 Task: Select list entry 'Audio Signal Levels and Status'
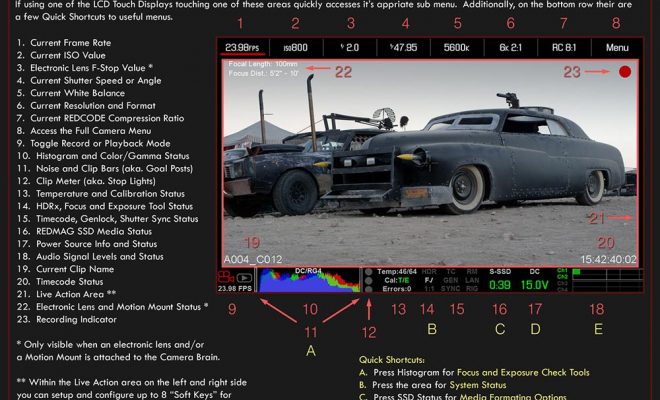tap(100, 257)
